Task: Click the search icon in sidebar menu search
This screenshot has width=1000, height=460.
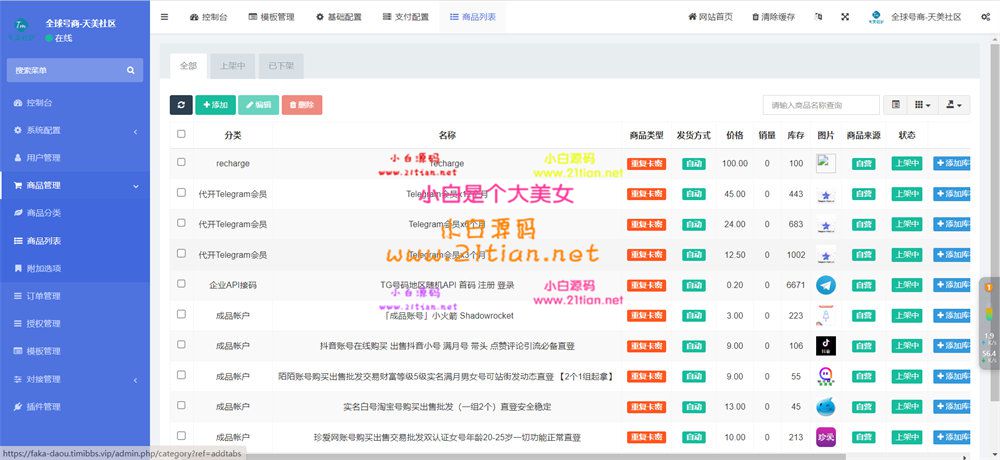Action: point(131,70)
